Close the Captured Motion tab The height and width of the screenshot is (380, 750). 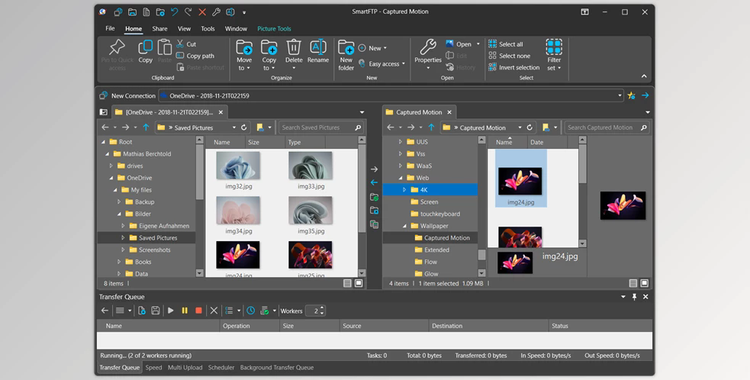pyautogui.click(x=449, y=112)
